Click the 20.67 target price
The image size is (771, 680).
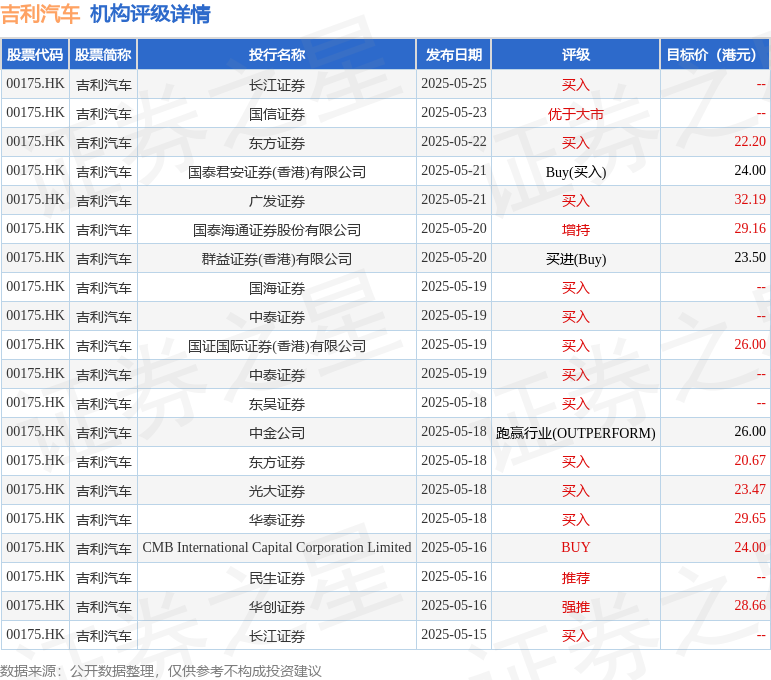[750, 461]
